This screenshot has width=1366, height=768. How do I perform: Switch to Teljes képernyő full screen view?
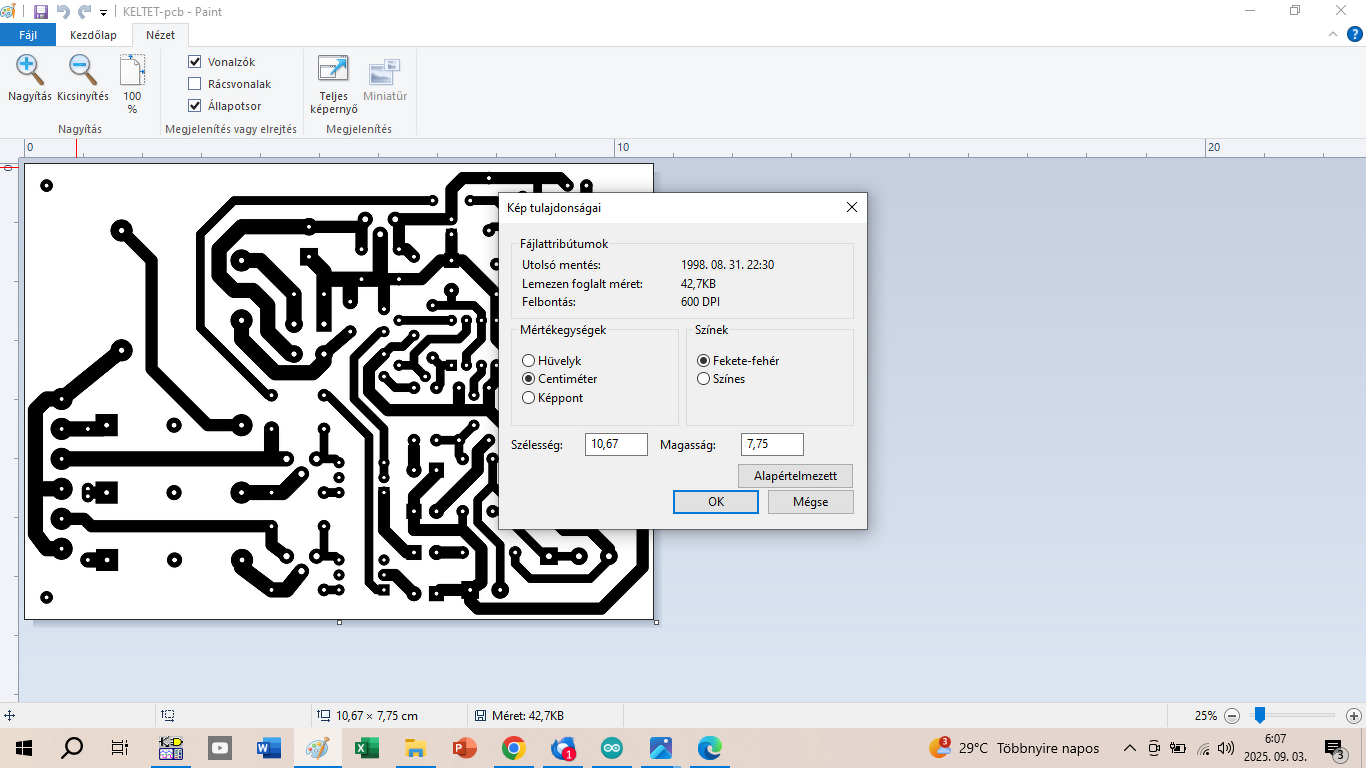point(333,84)
